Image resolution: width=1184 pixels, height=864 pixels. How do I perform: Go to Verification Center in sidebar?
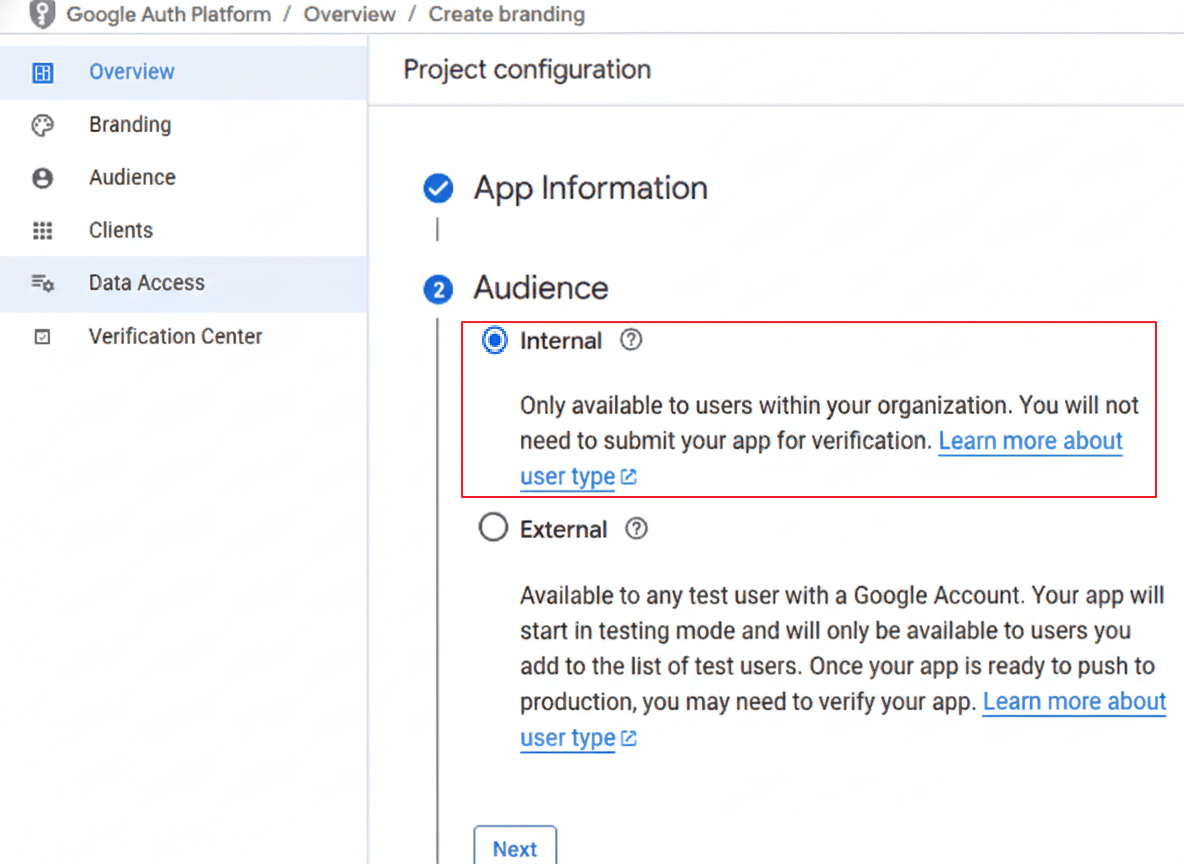[x=175, y=337]
